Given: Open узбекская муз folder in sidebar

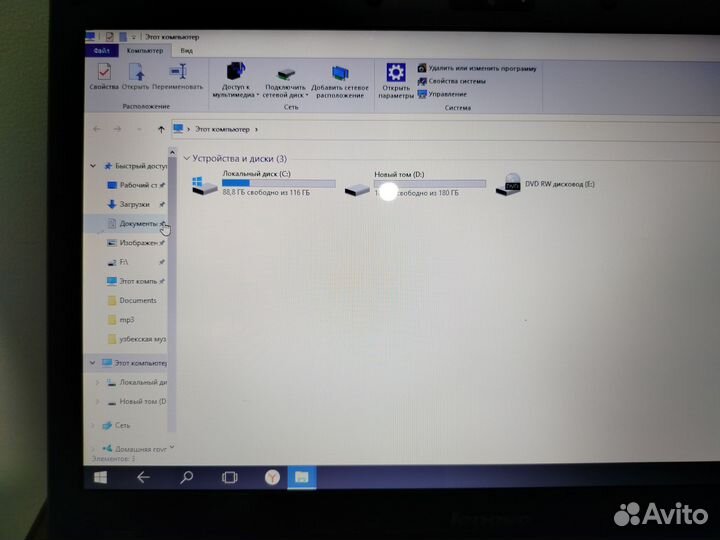Looking at the screenshot, I should click(x=137, y=339).
